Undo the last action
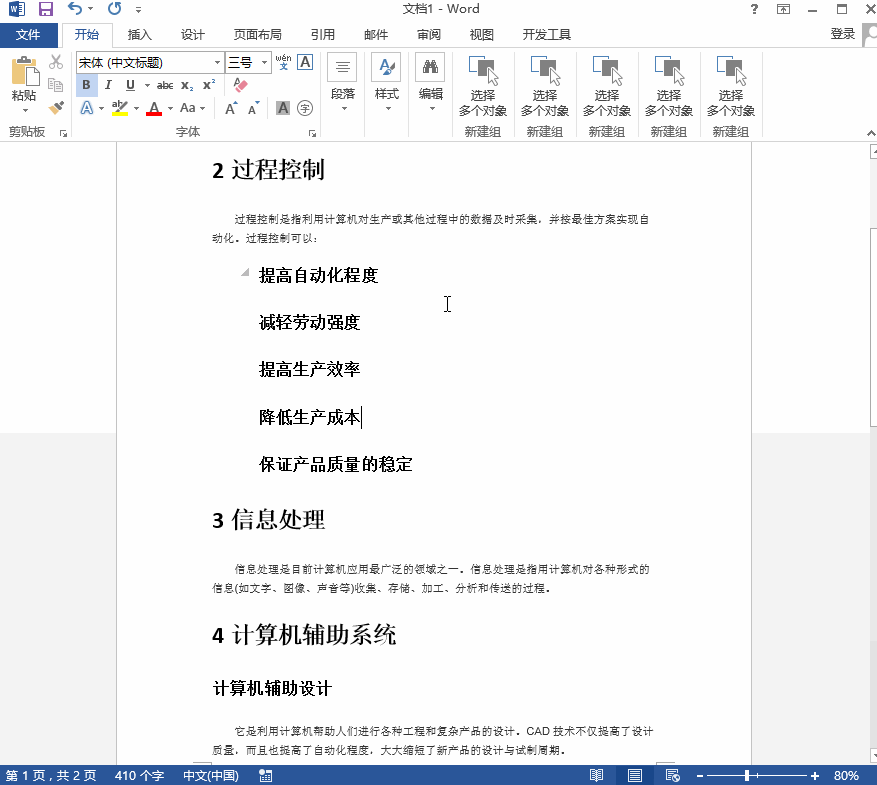The height and width of the screenshot is (785, 877). click(74, 9)
